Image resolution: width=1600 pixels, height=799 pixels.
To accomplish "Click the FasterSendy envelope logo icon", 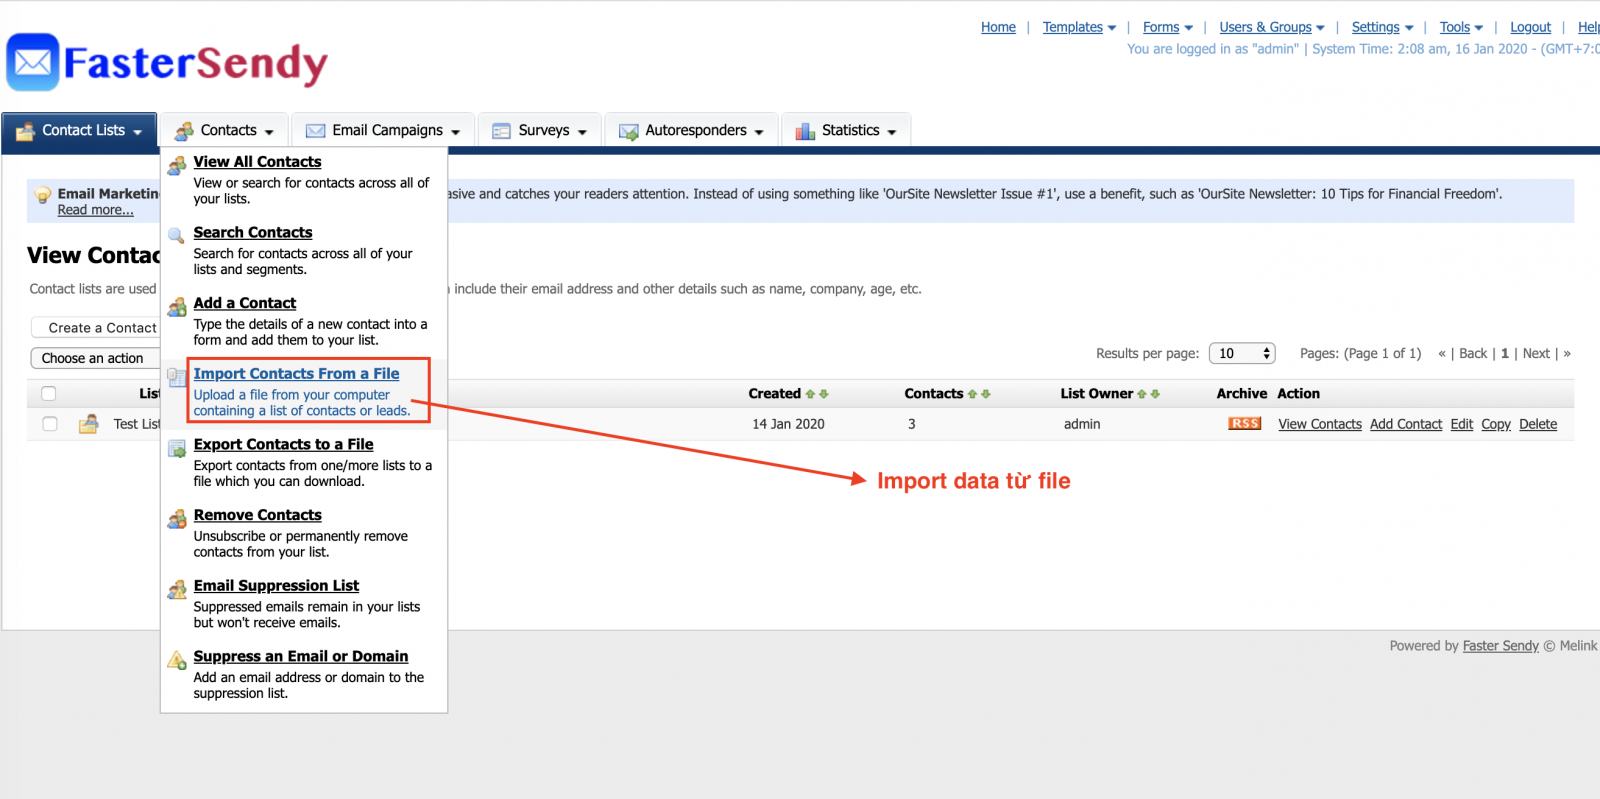I will pyautogui.click(x=33, y=63).
